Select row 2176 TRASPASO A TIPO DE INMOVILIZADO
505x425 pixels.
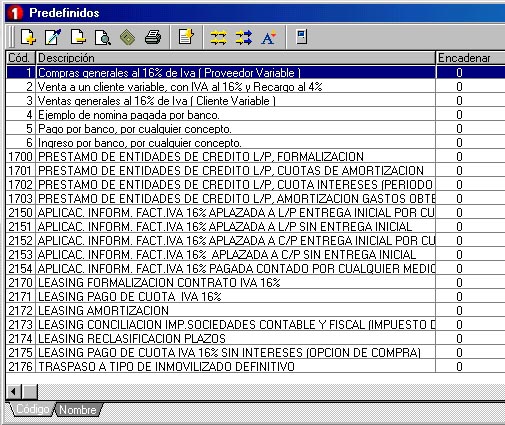255,367
